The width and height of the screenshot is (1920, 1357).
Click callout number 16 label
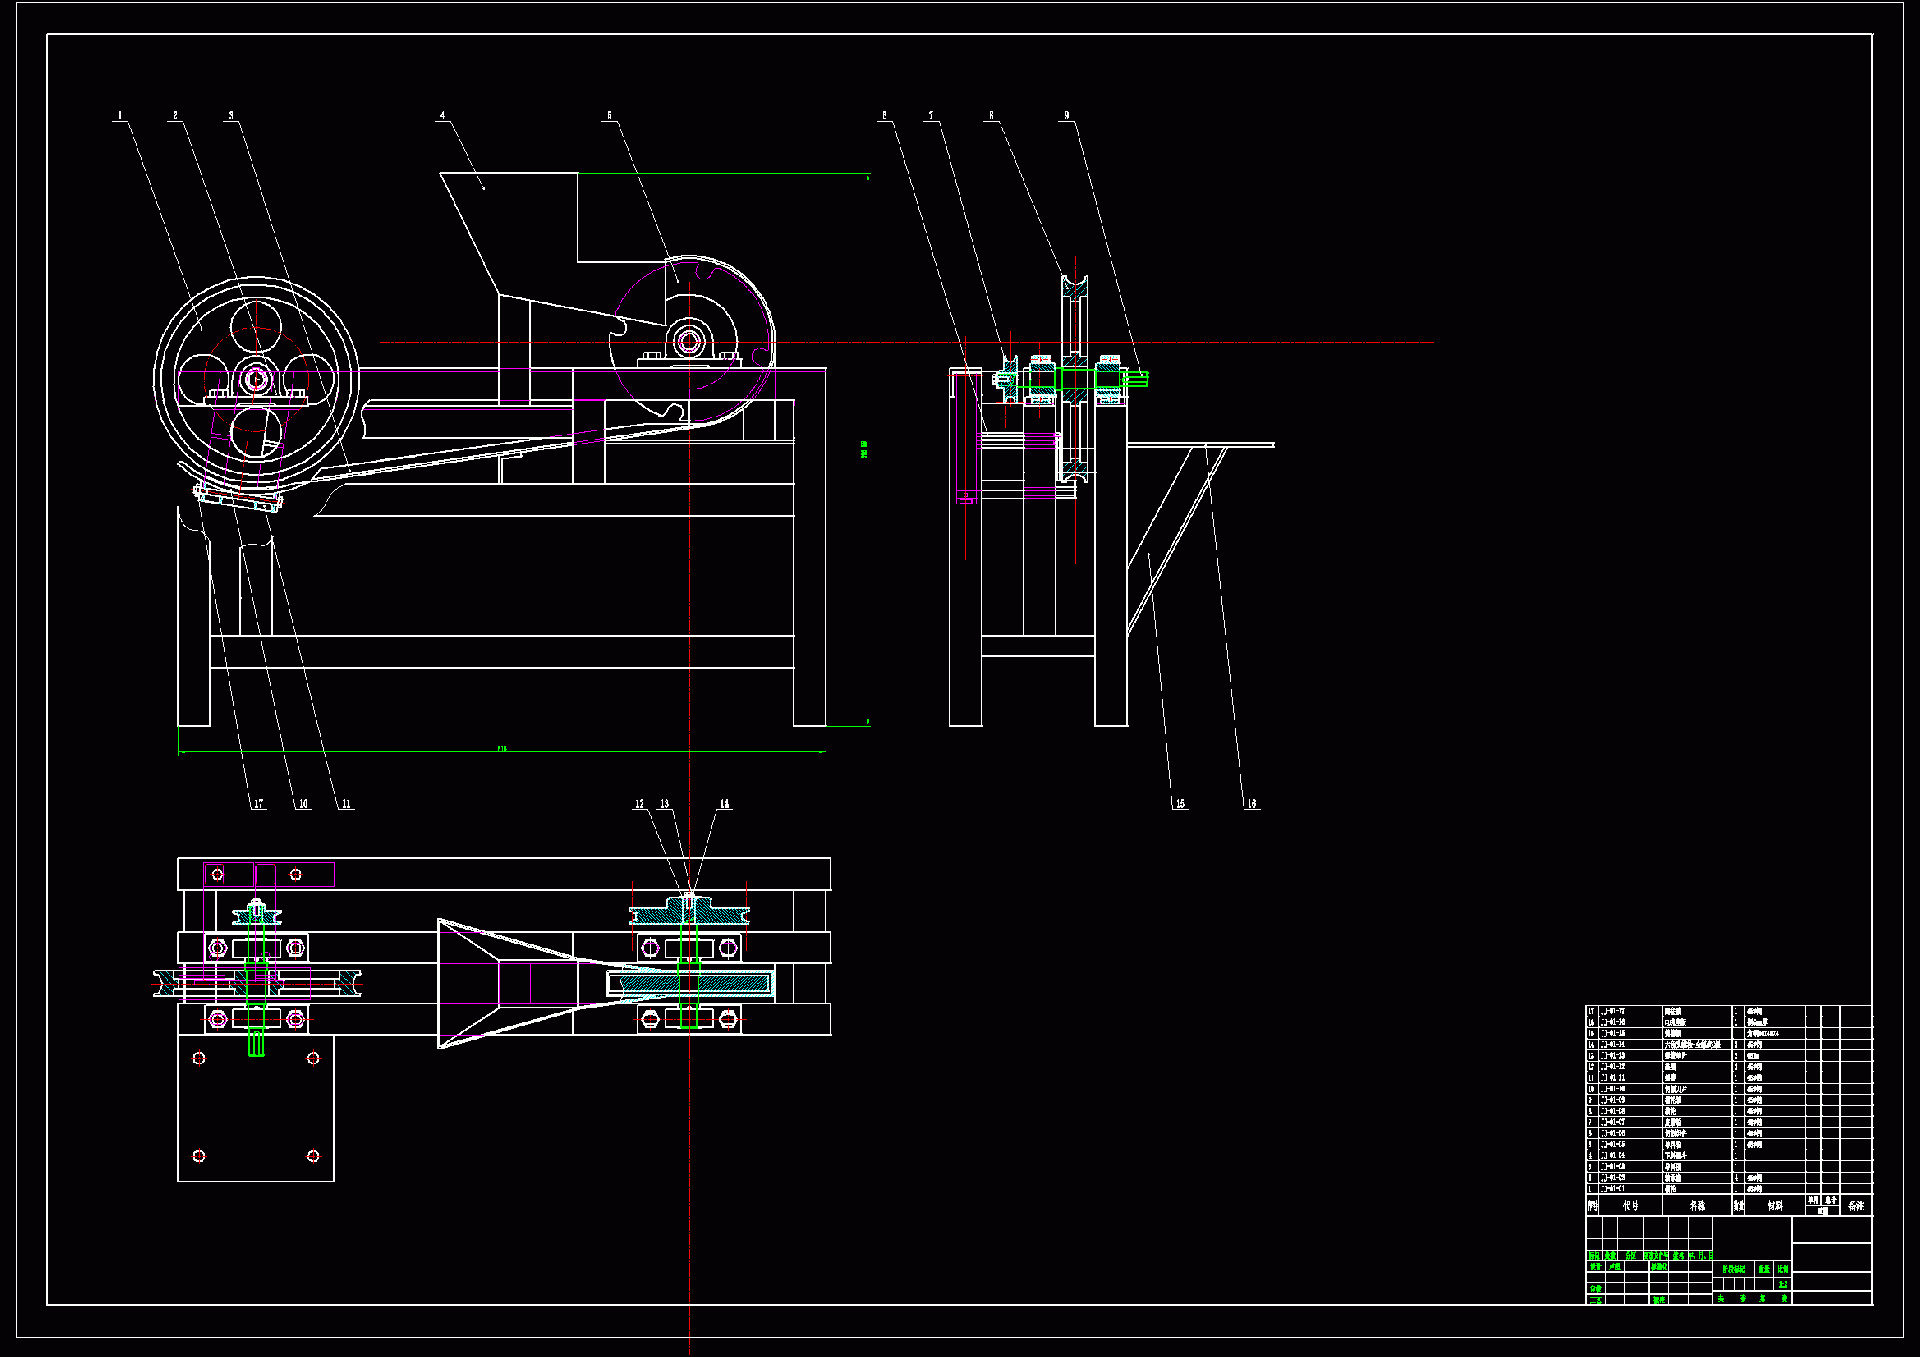[x=1251, y=804]
